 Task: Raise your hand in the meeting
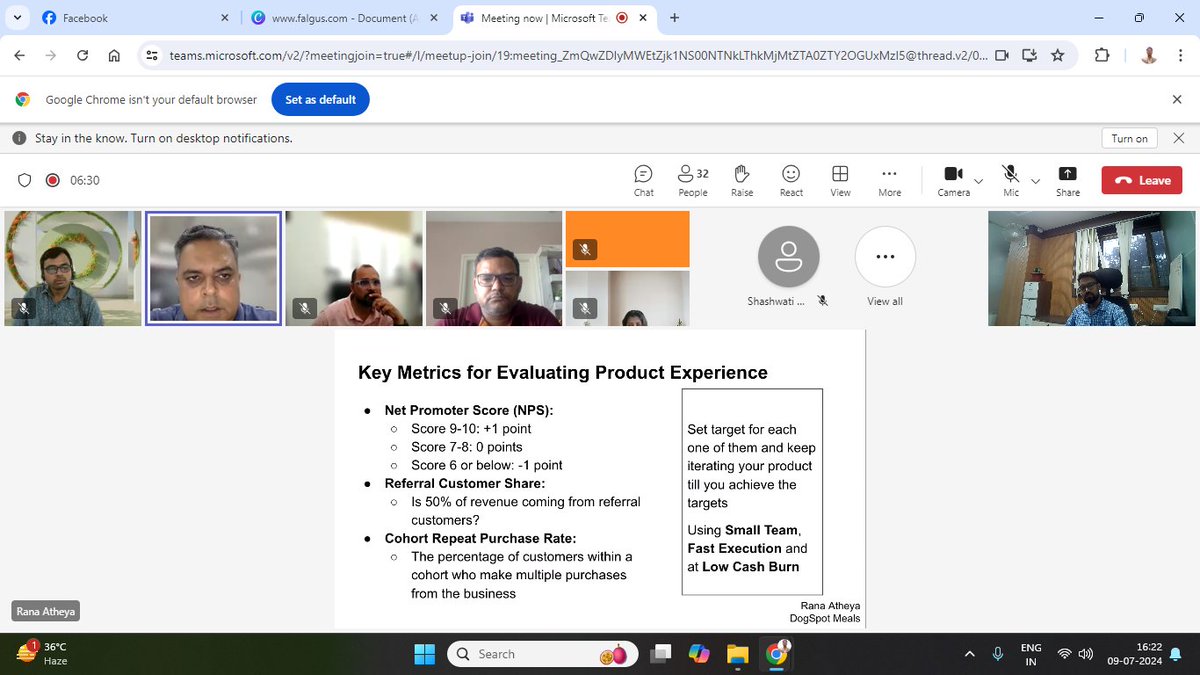pyautogui.click(x=742, y=180)
